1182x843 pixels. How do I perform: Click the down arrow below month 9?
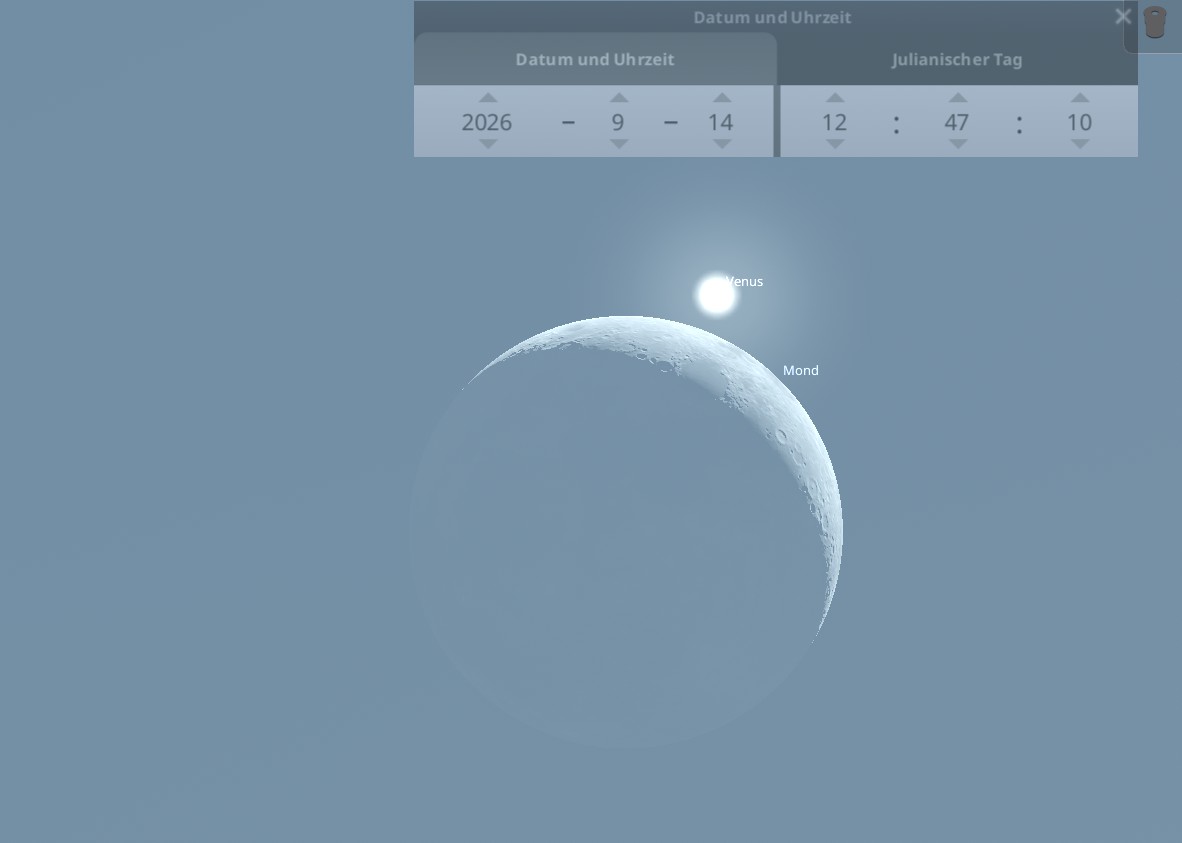pyautogui.click(x=619, y=144)
